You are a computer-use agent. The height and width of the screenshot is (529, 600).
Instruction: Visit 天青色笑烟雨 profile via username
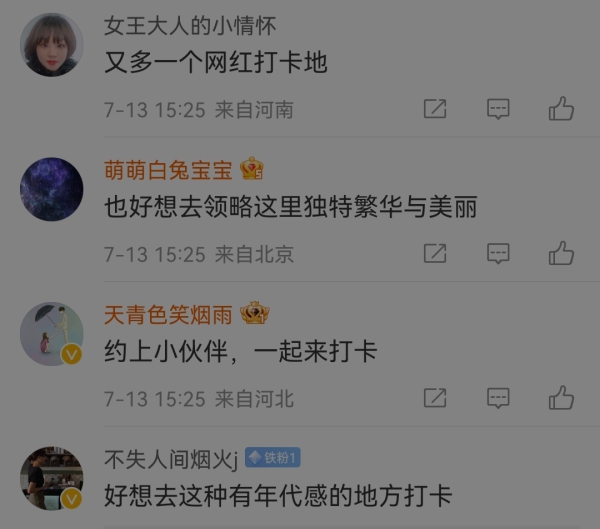click(x=168, y=315)
